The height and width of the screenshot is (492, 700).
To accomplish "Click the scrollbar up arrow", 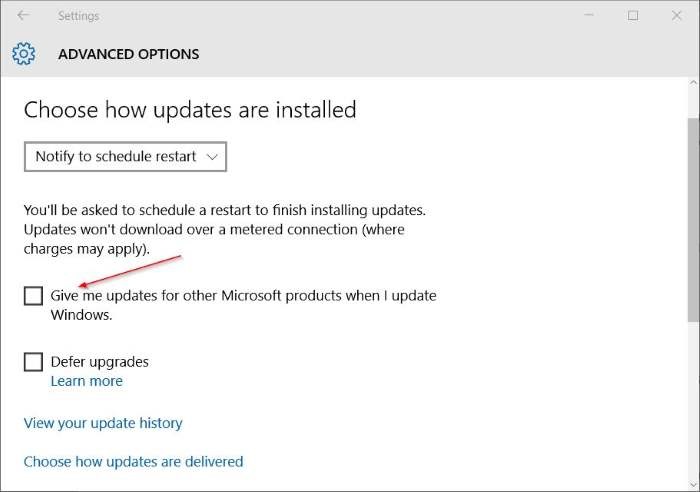I will tap(693, 83).
